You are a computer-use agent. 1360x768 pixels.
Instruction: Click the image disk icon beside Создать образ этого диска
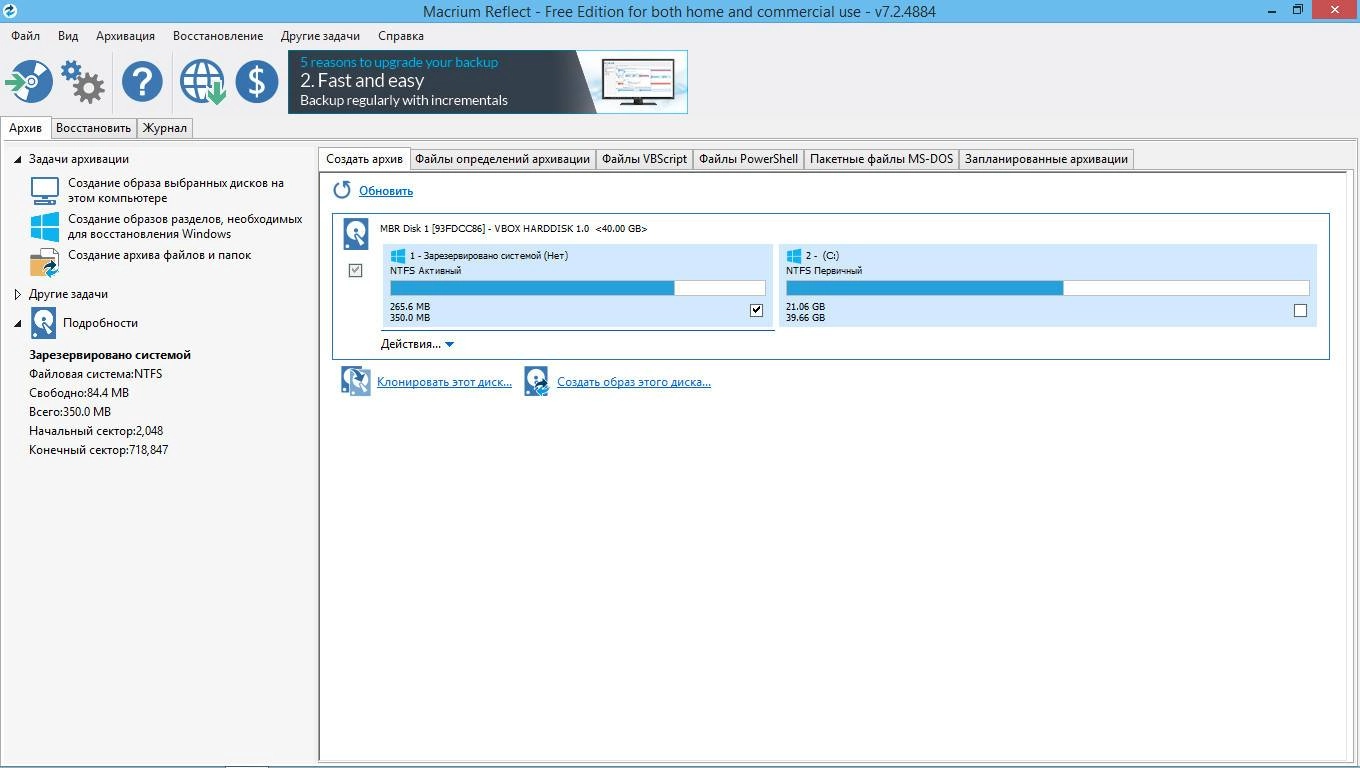click(x=537, y=381)
